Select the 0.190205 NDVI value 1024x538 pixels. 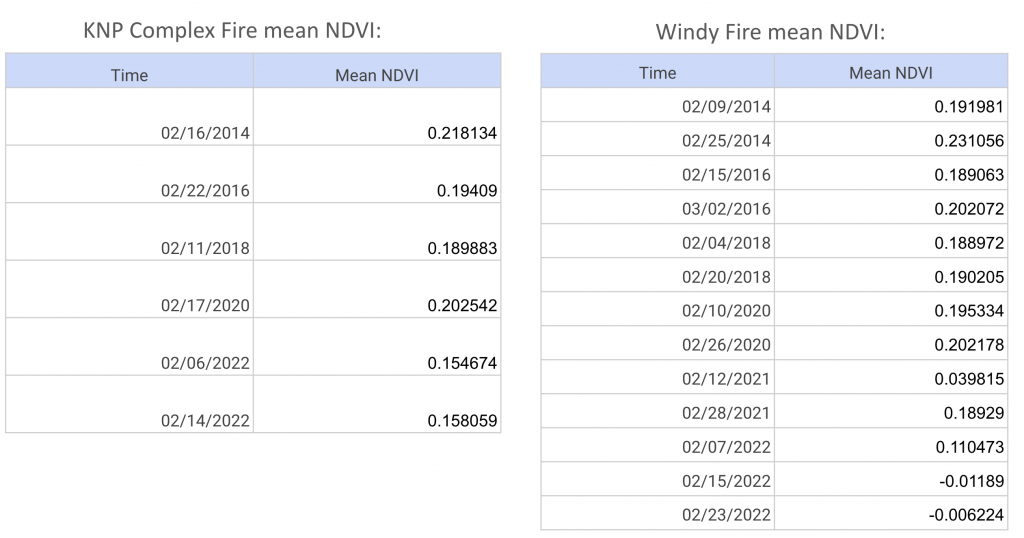pyautogui.click(x=969, y=277)
